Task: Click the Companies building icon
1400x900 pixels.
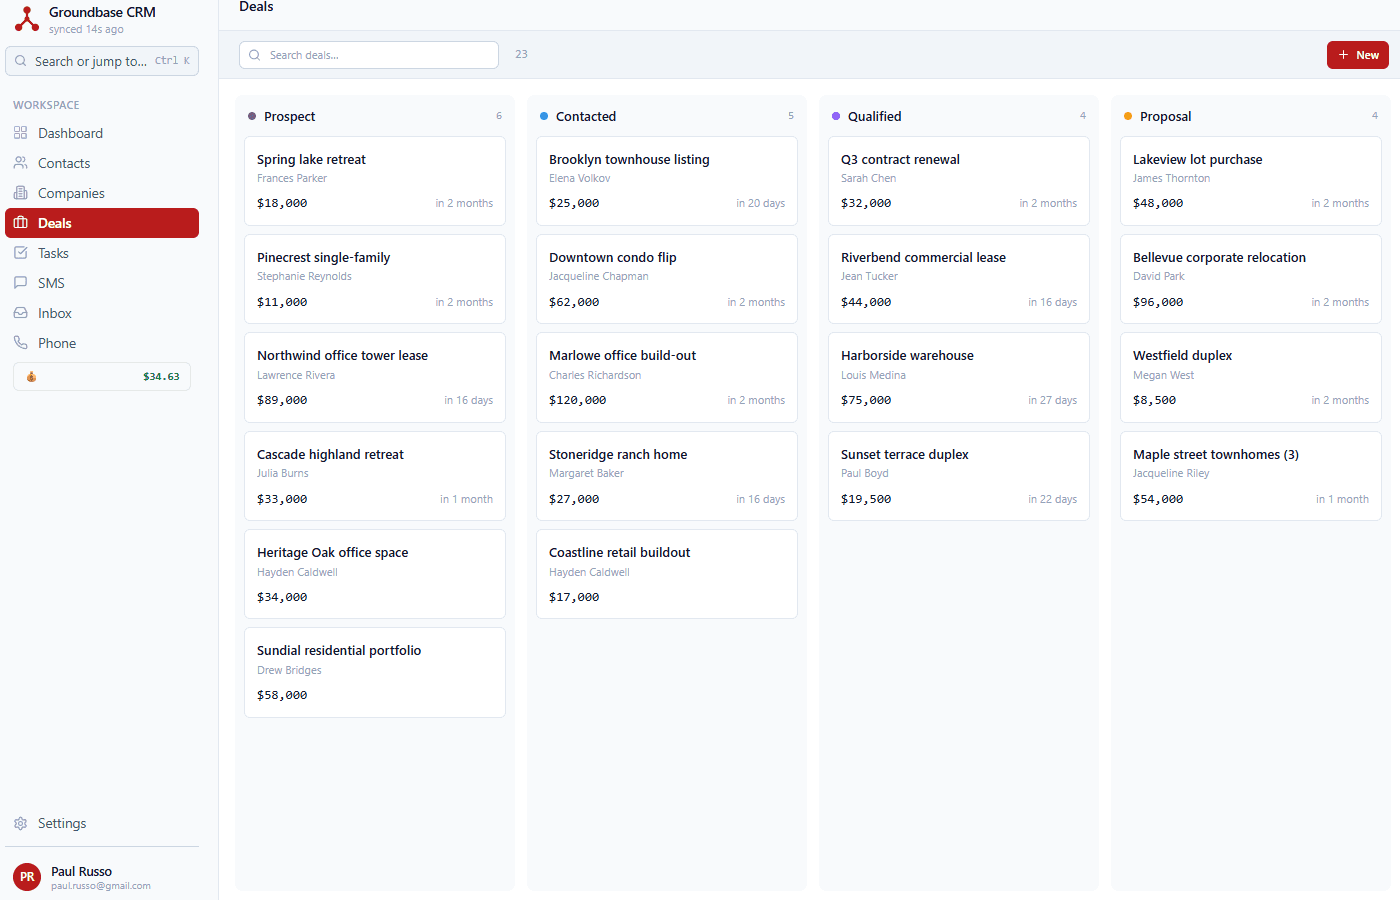Action: (x=20, y=193)
